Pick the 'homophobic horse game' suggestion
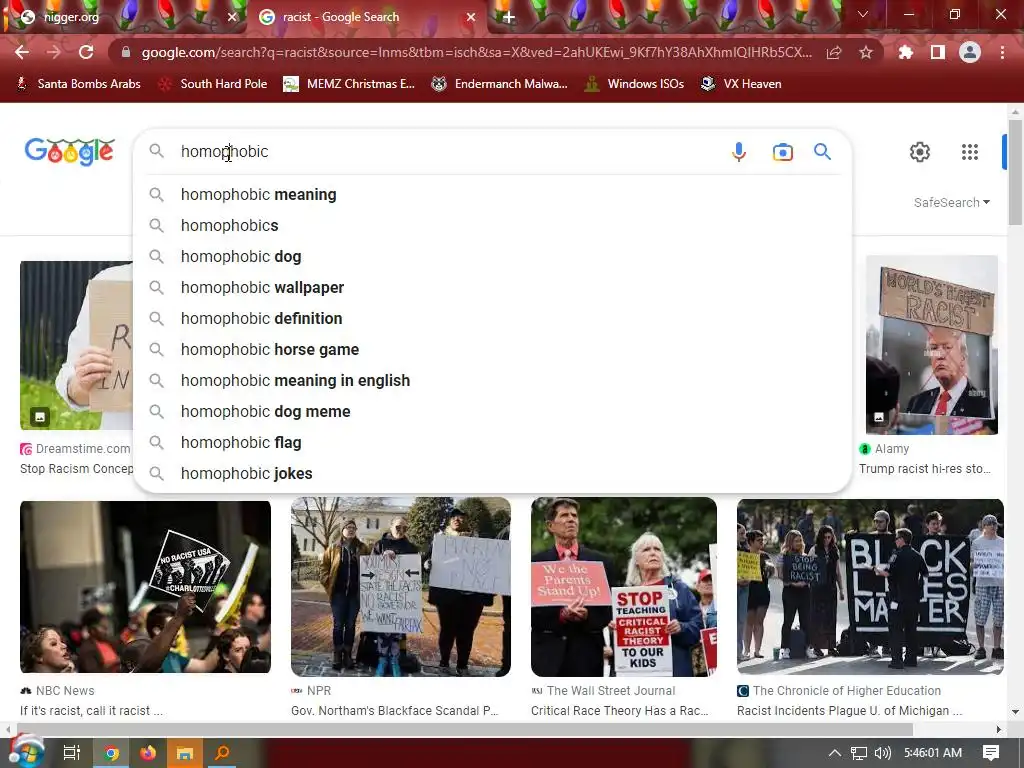The height and width of the screenshot is (768, 1024). point(492,349)
